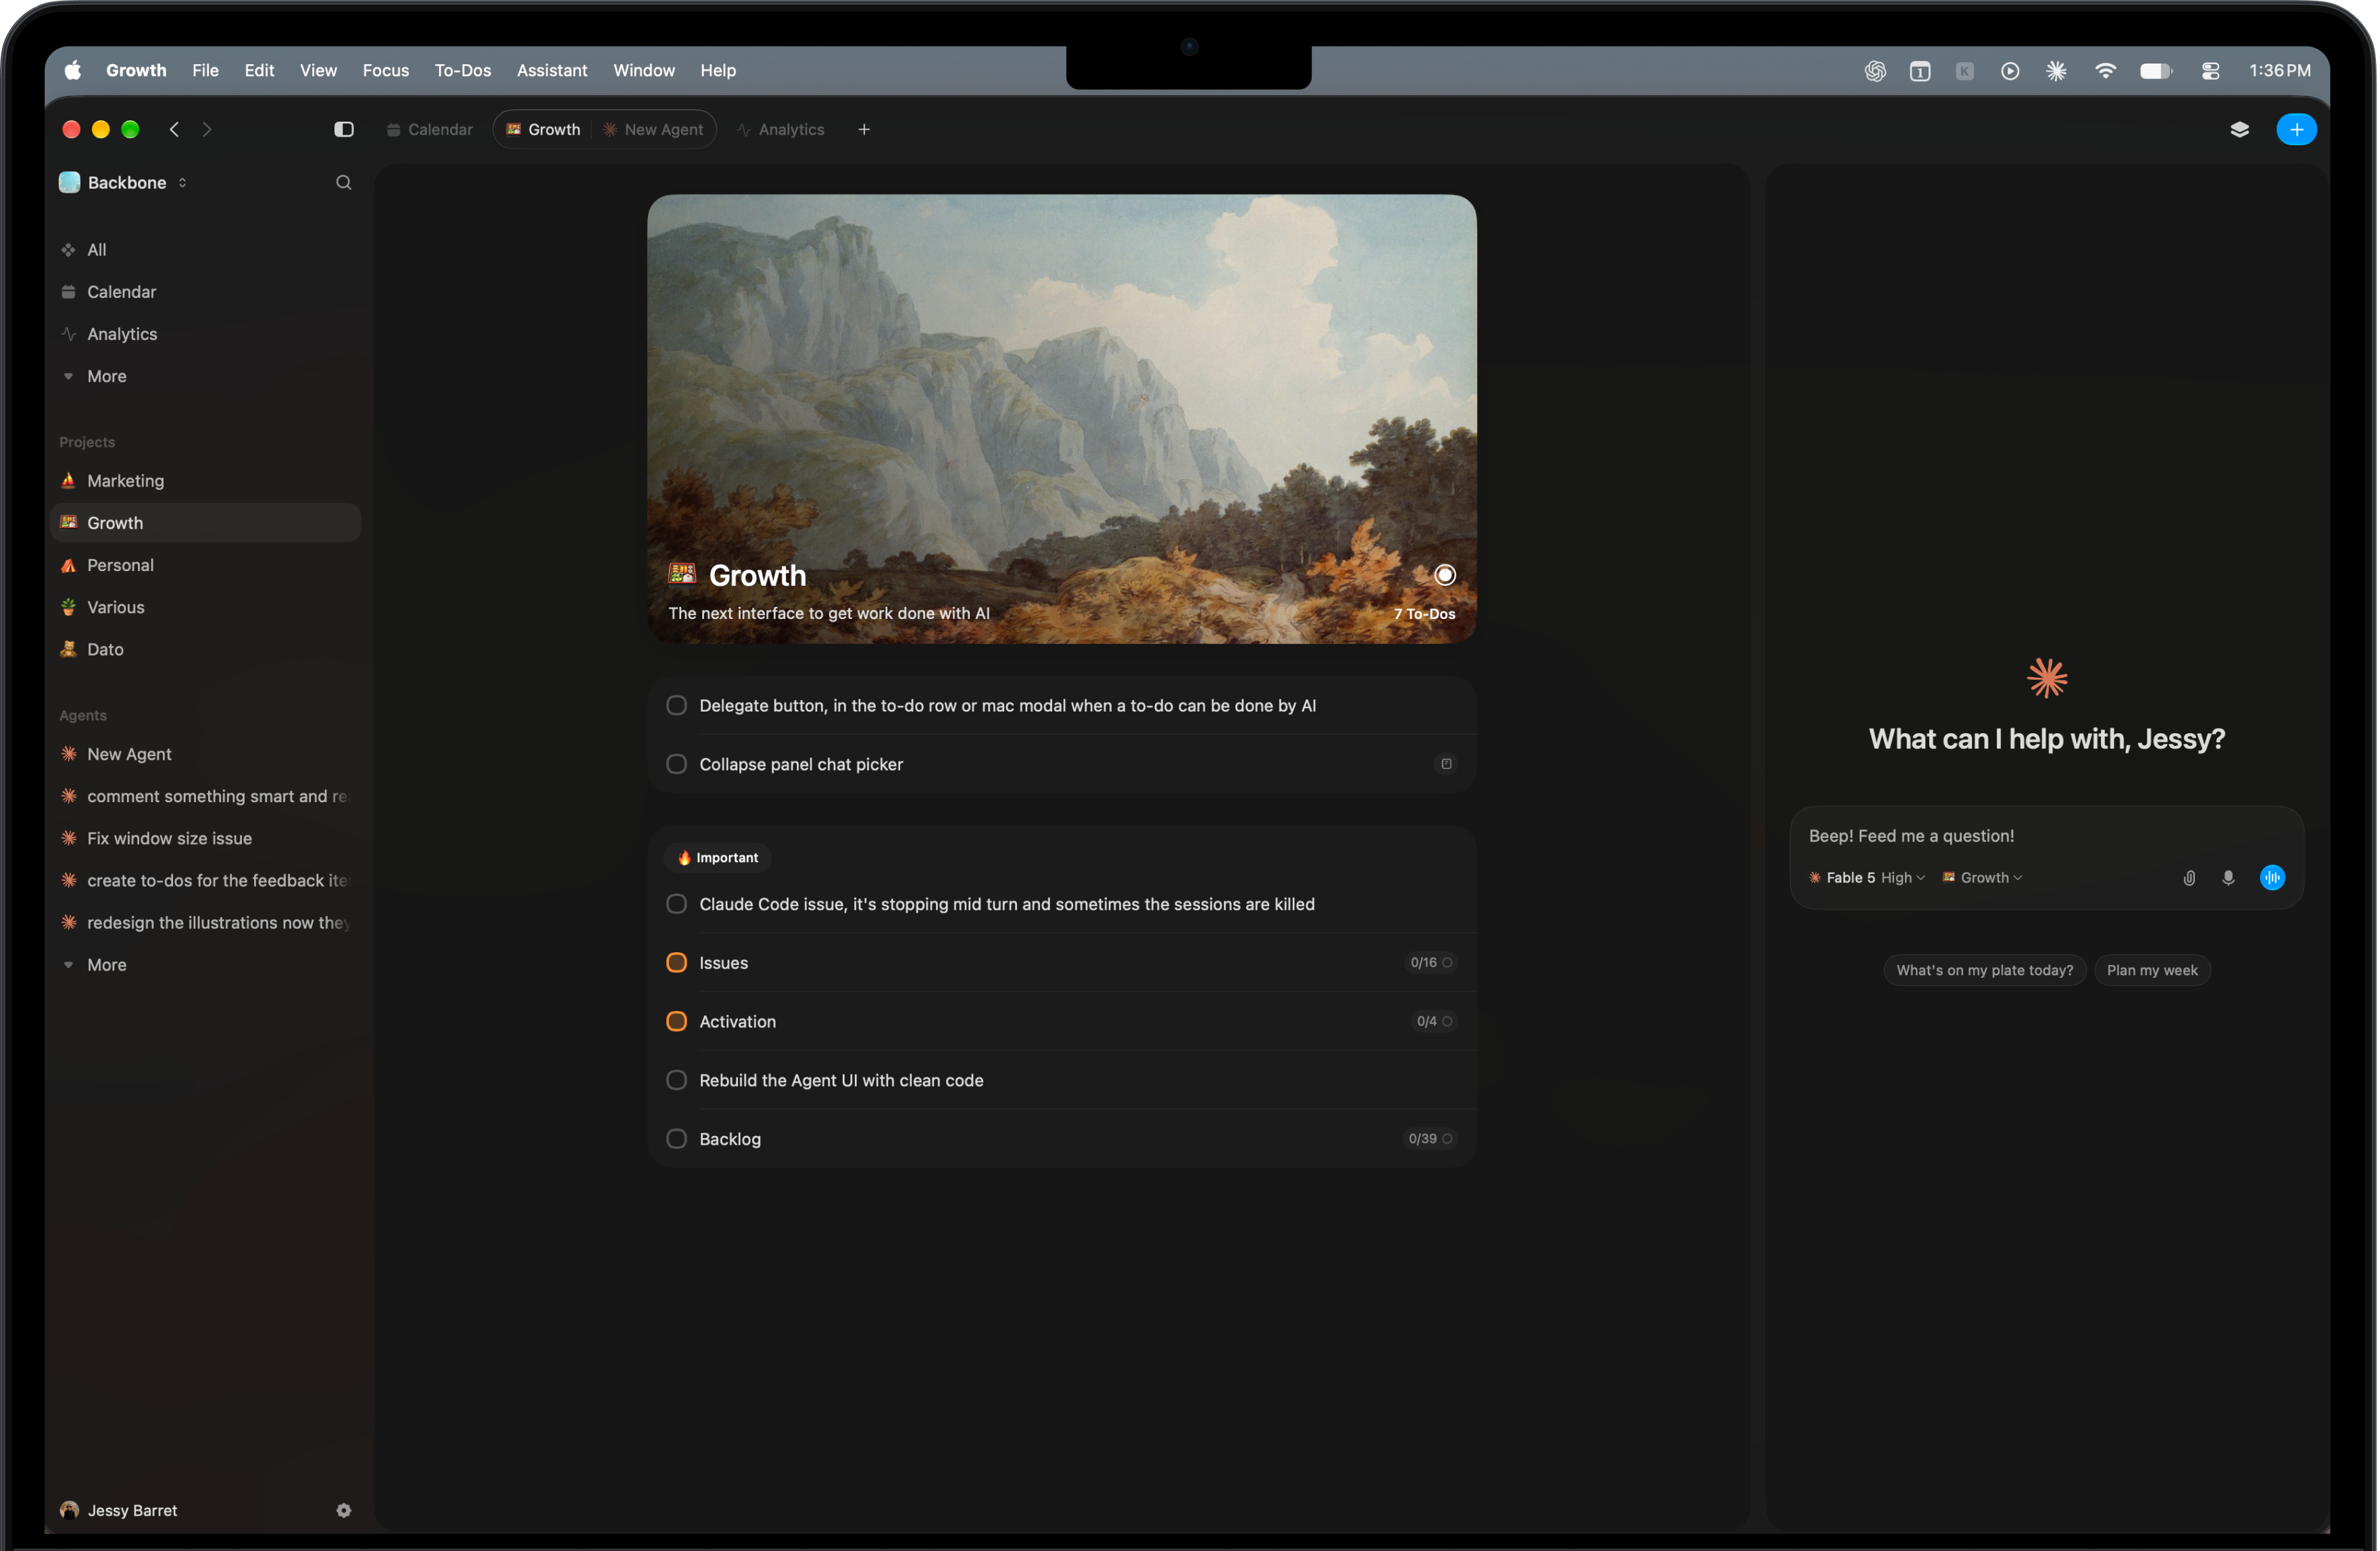Open the Activation 0/4 progress counter
This screenshot has height=1551, width=2380.
tap(1434, 1021)
